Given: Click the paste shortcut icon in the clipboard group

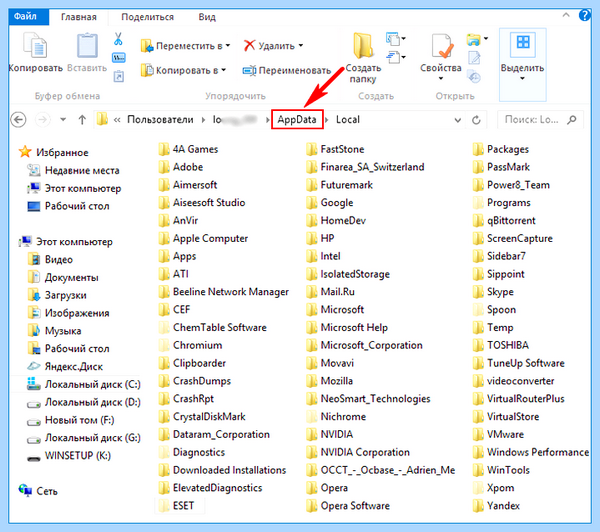Looking at the screenshot, I should click(x=119, y=76).
